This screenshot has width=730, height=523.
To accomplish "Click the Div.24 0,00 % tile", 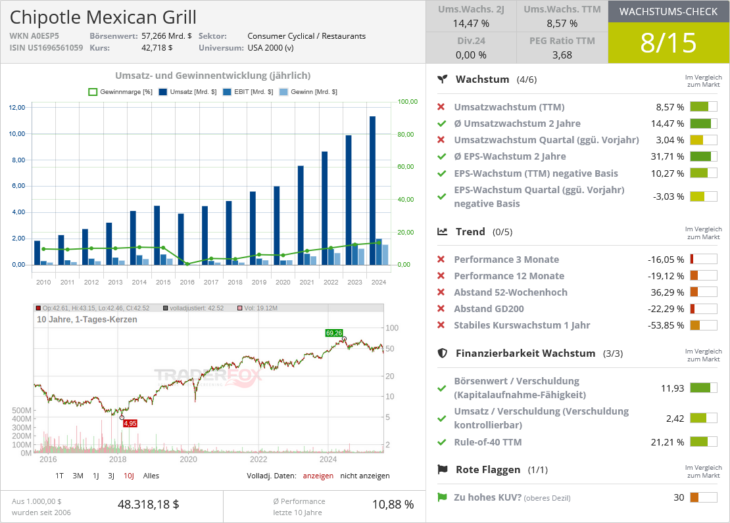I will [471, 48].
